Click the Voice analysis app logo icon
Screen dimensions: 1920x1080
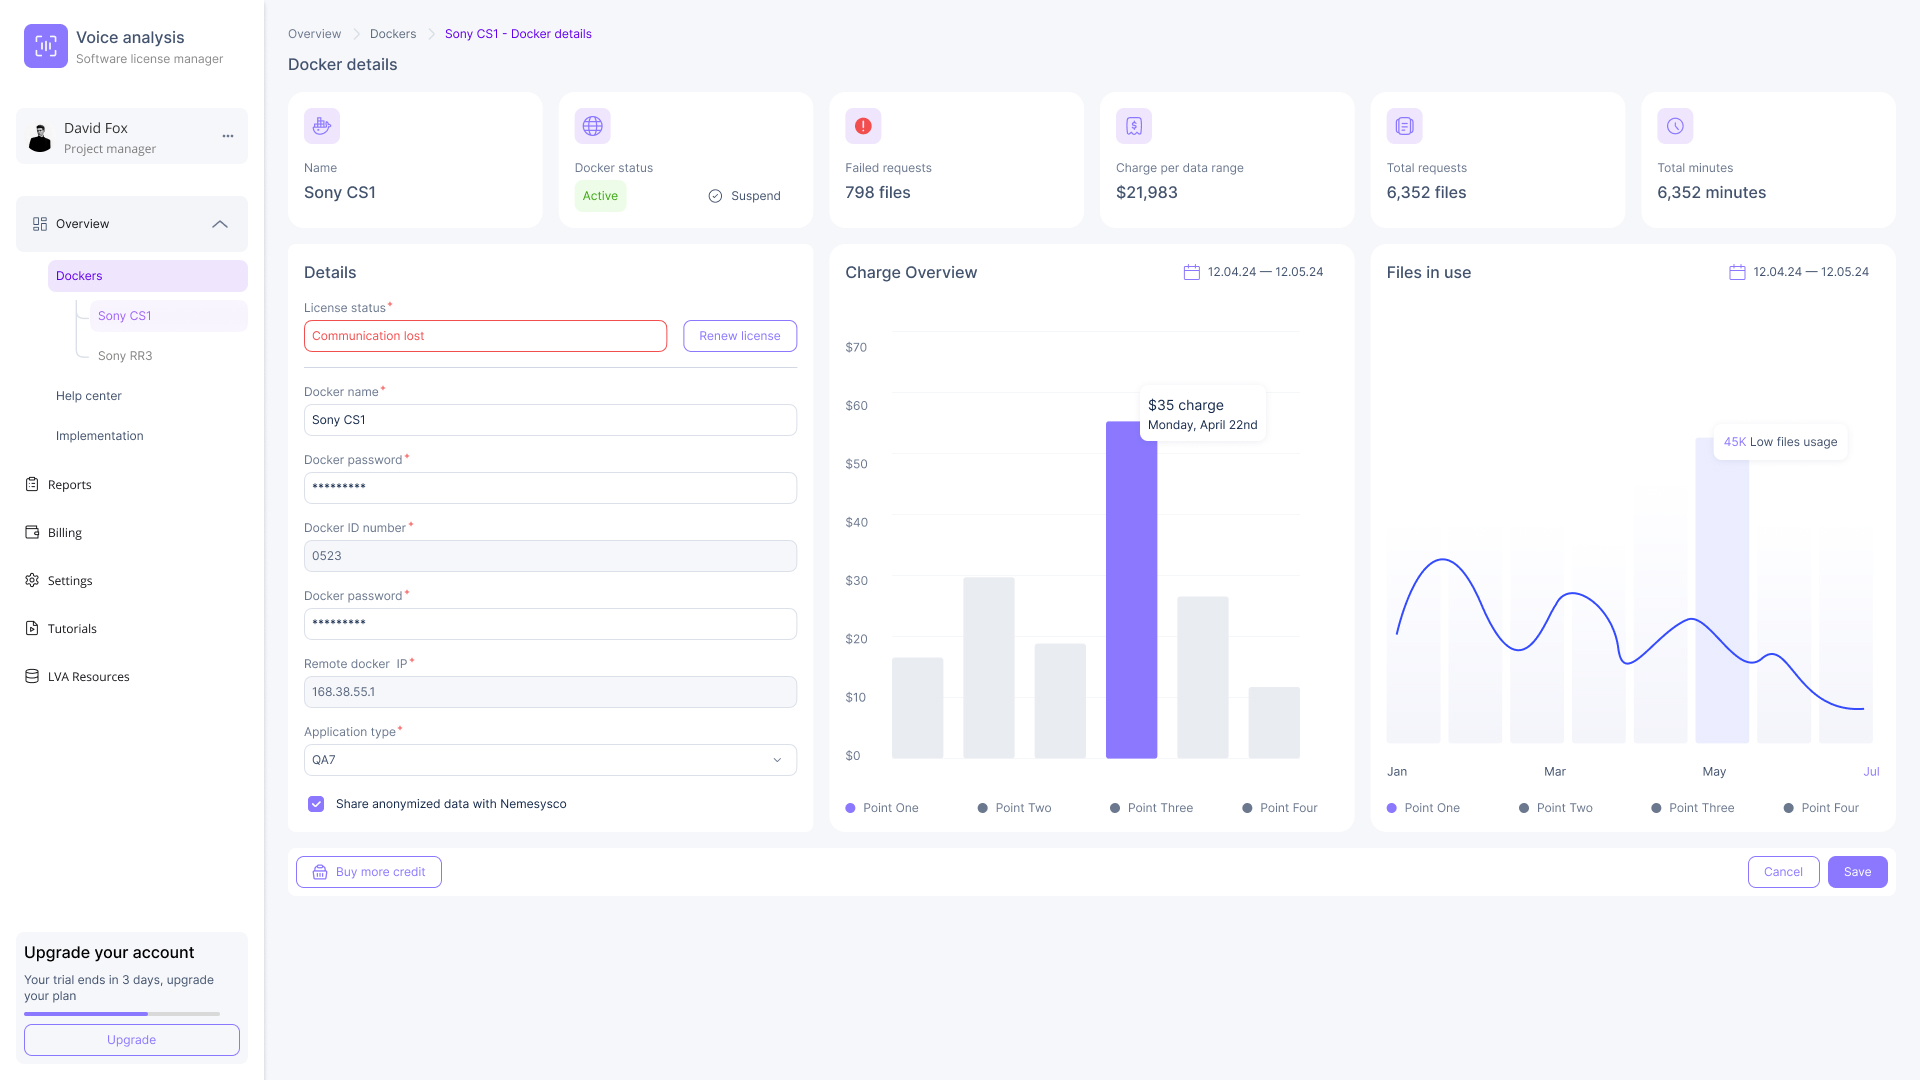[x=46, y=46]
